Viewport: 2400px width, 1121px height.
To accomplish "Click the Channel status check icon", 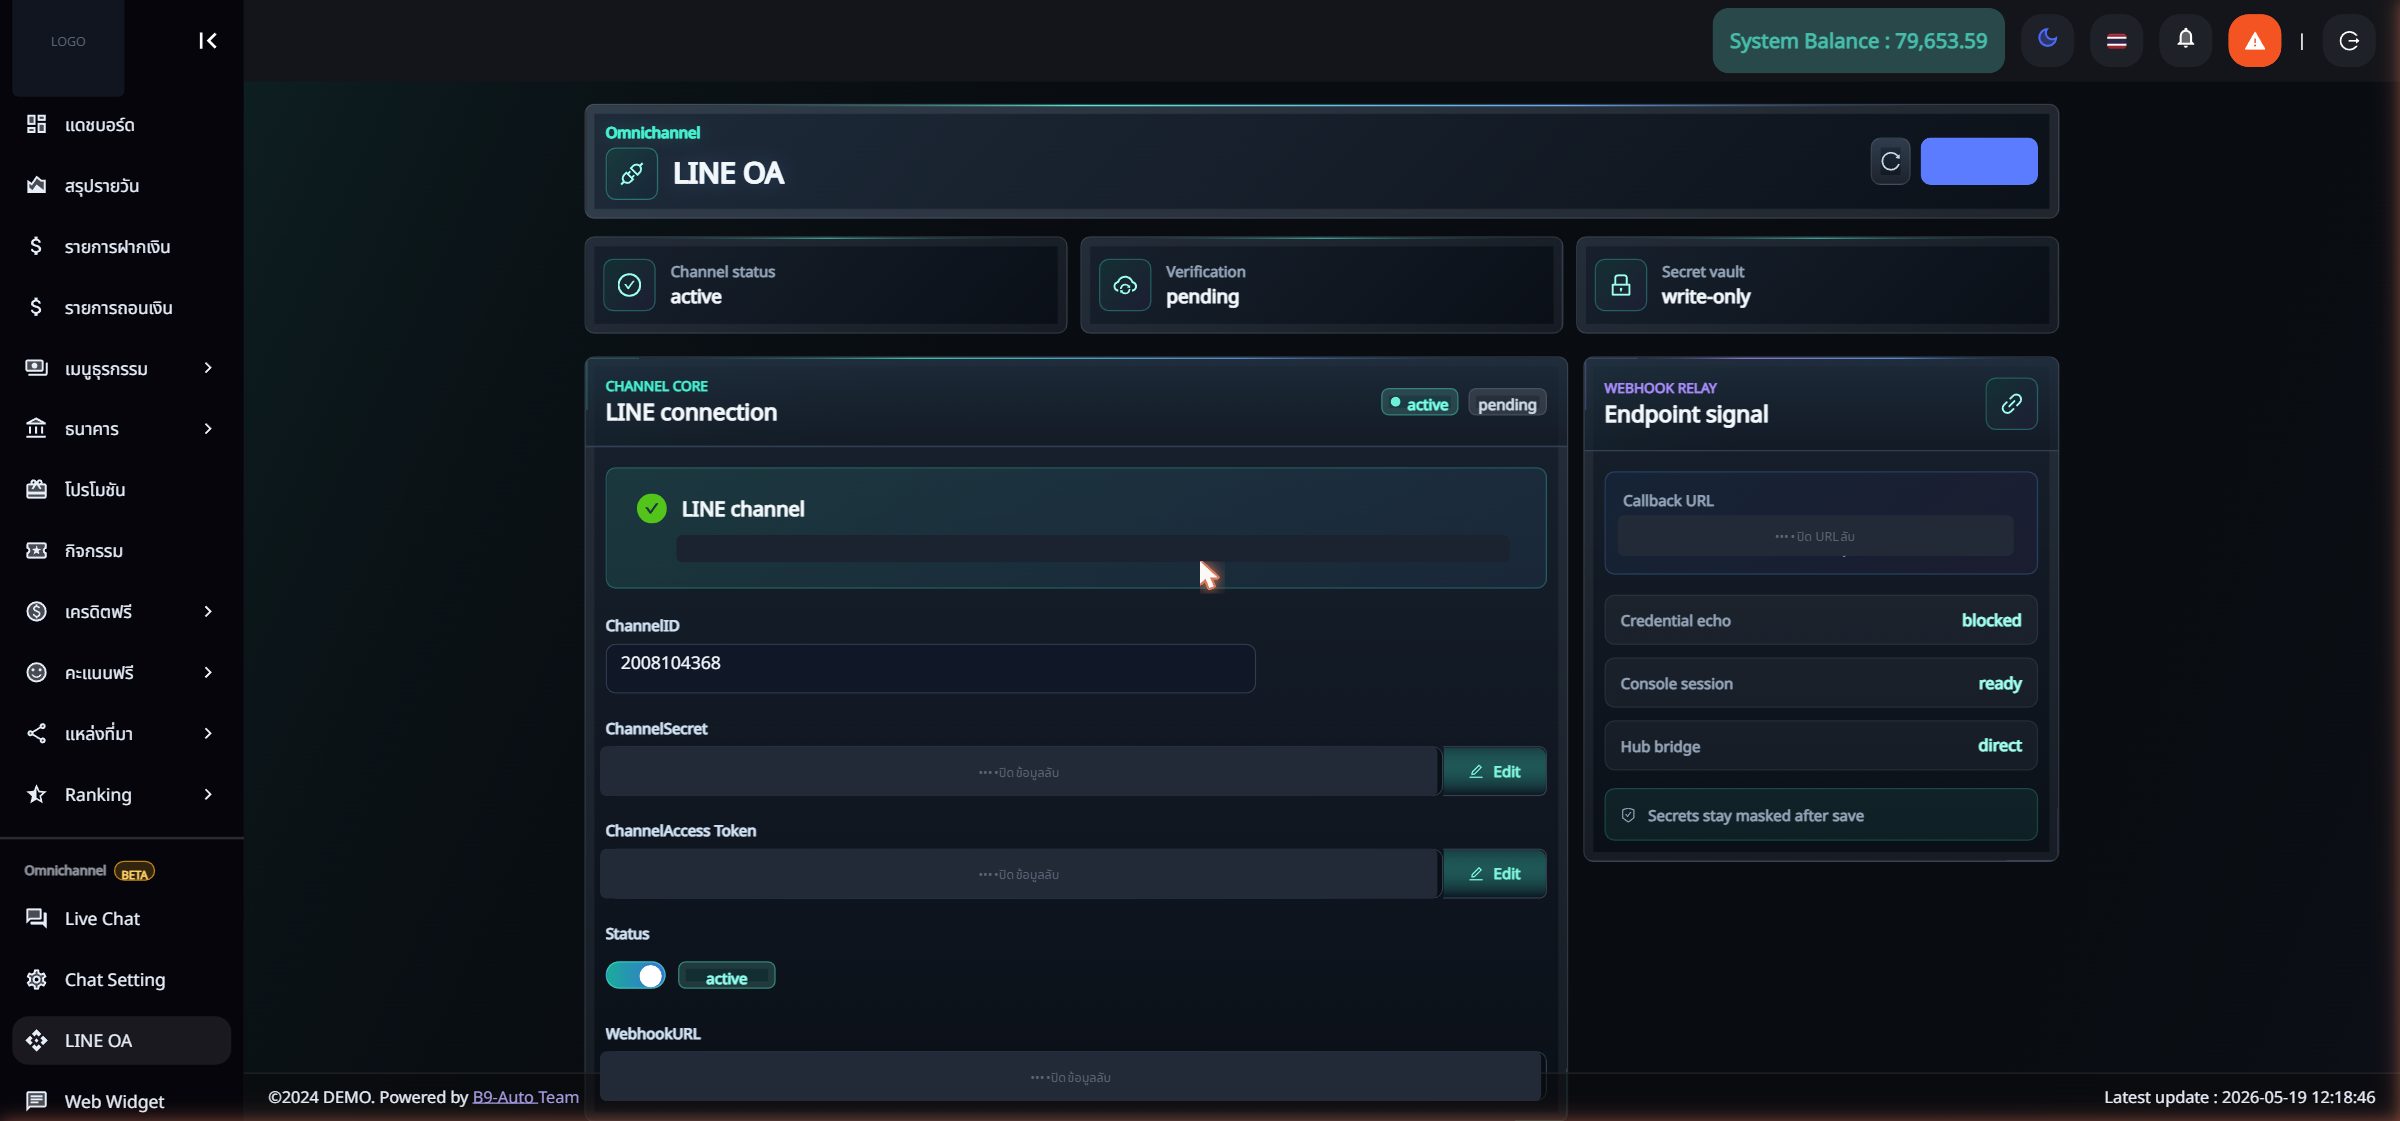I will [x=629, y=285].
